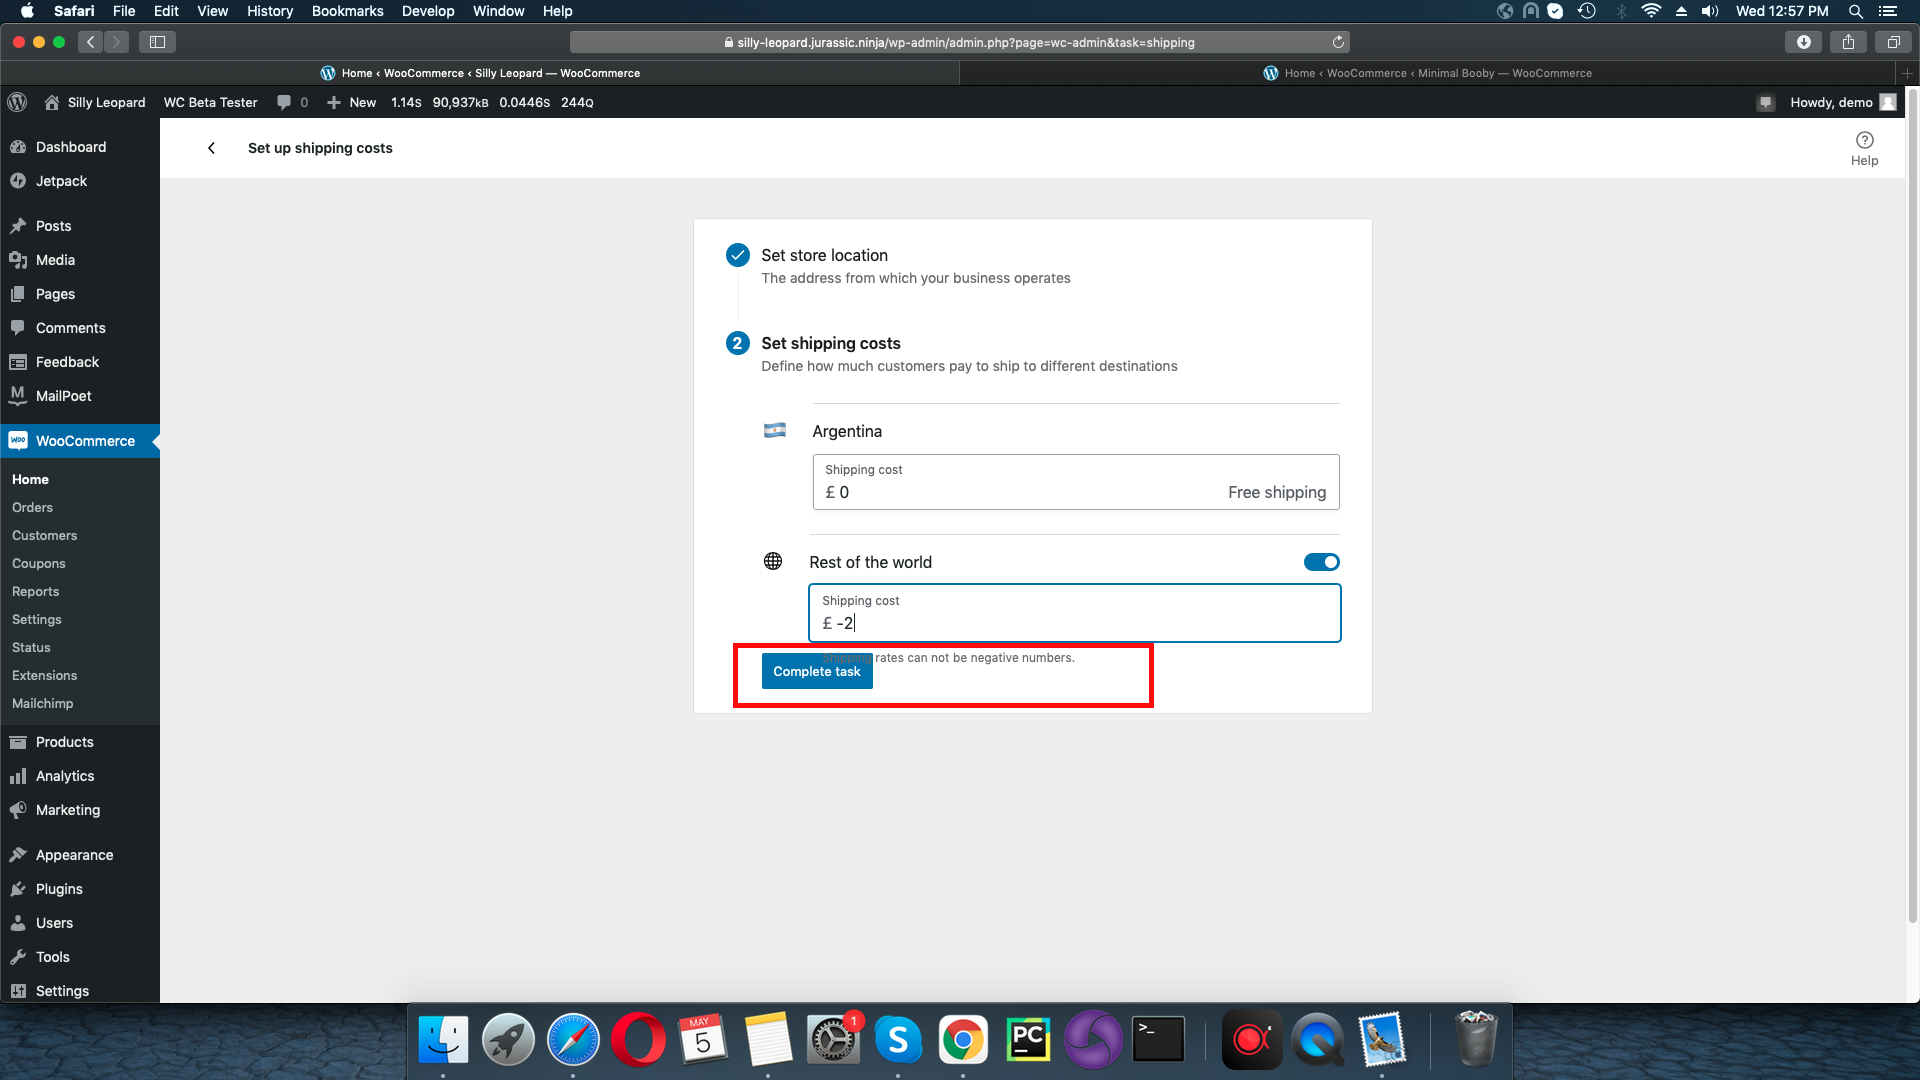Open WooCommerce Coupons submenu
The image size is (1920, 1080).
39,564
